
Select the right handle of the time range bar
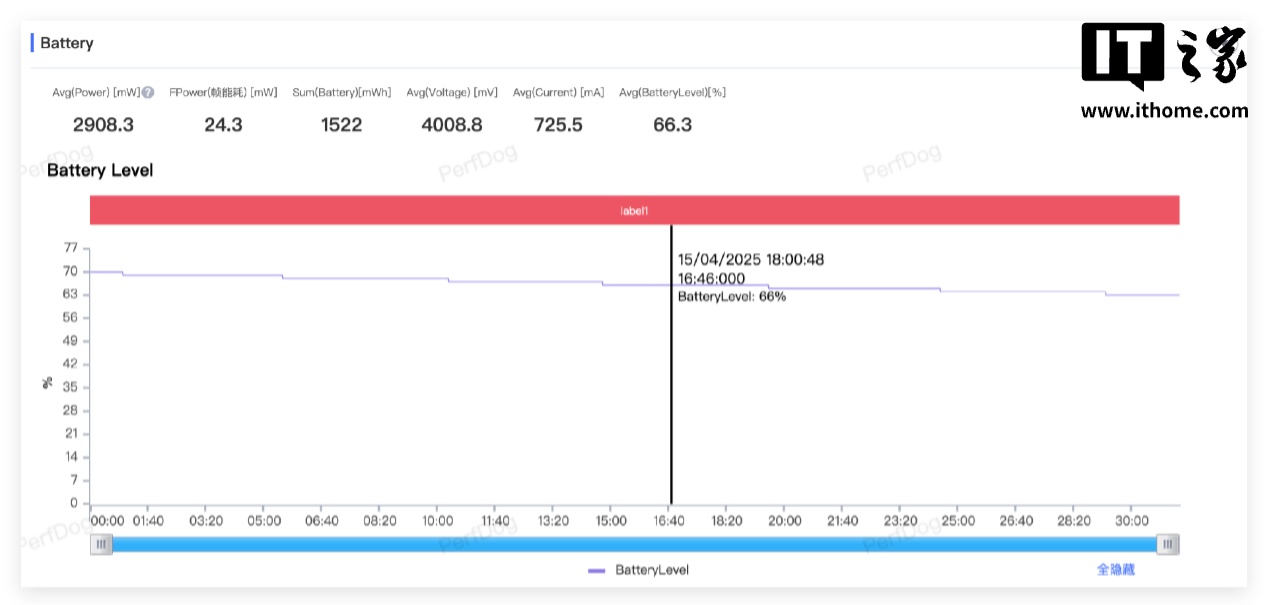point(1167,544)
